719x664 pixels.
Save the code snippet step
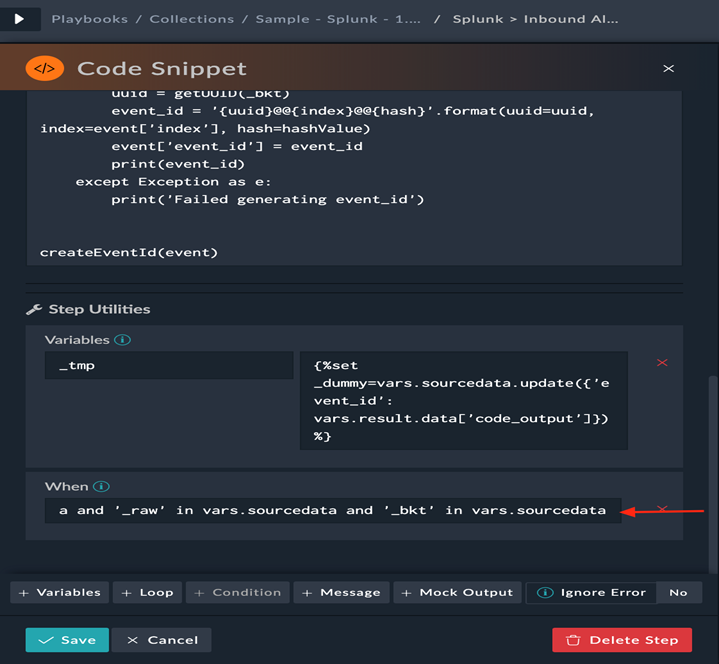(67, 640)
